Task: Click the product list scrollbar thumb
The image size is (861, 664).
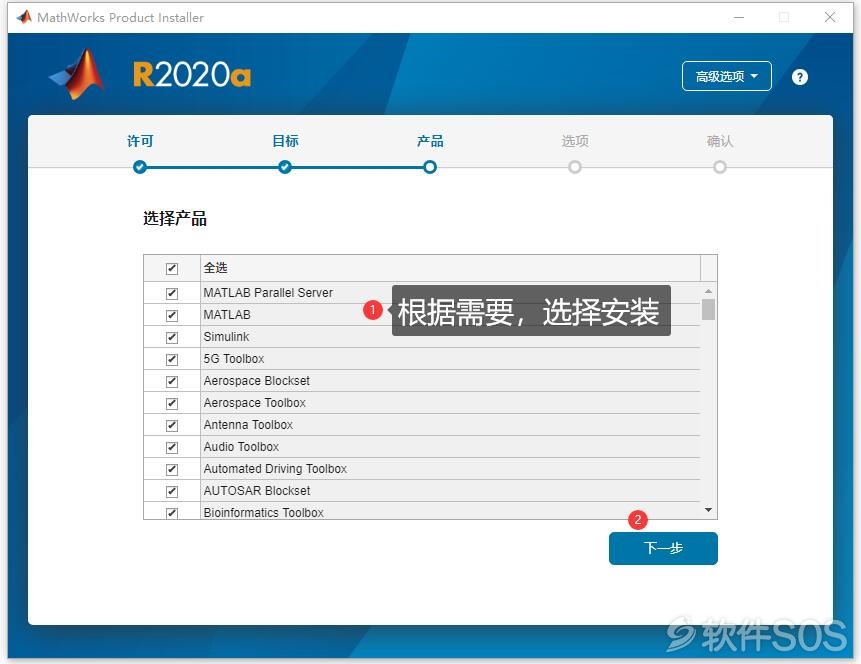Action: coord(708,309)
